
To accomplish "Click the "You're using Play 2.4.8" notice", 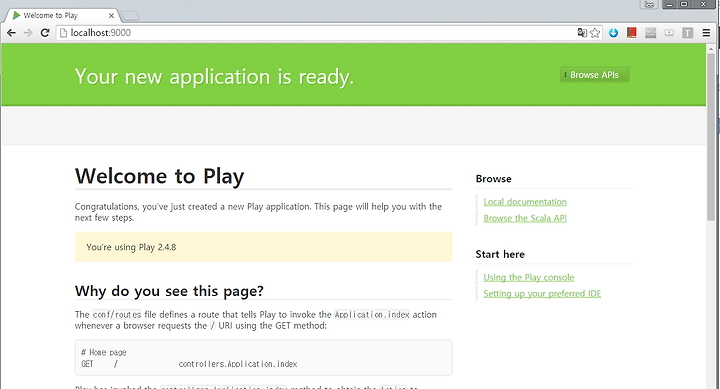I will click(x=263, y=247).
